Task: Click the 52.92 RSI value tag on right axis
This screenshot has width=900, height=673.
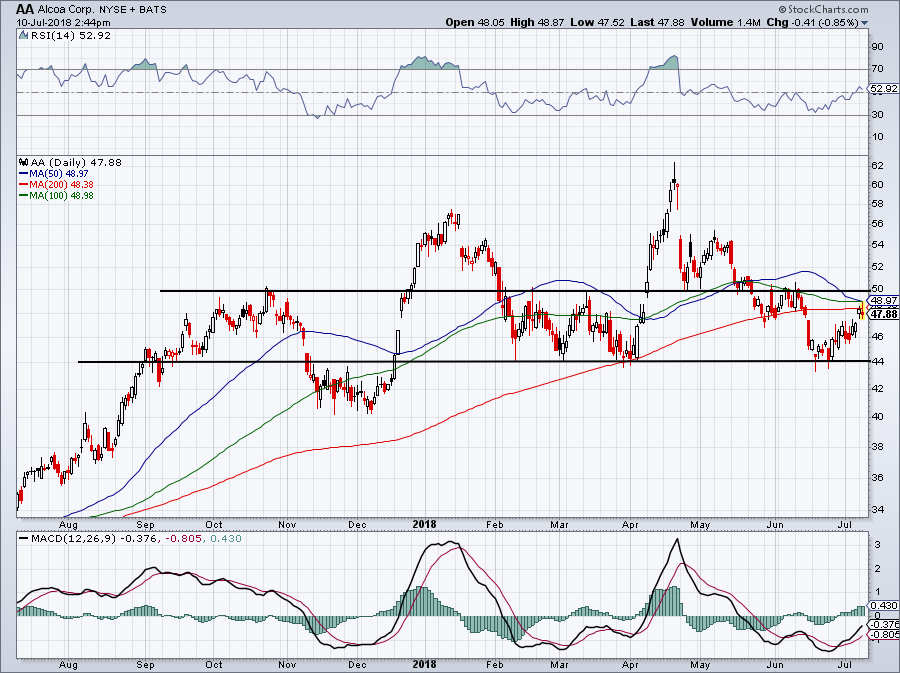Action: tap(883, 88)
